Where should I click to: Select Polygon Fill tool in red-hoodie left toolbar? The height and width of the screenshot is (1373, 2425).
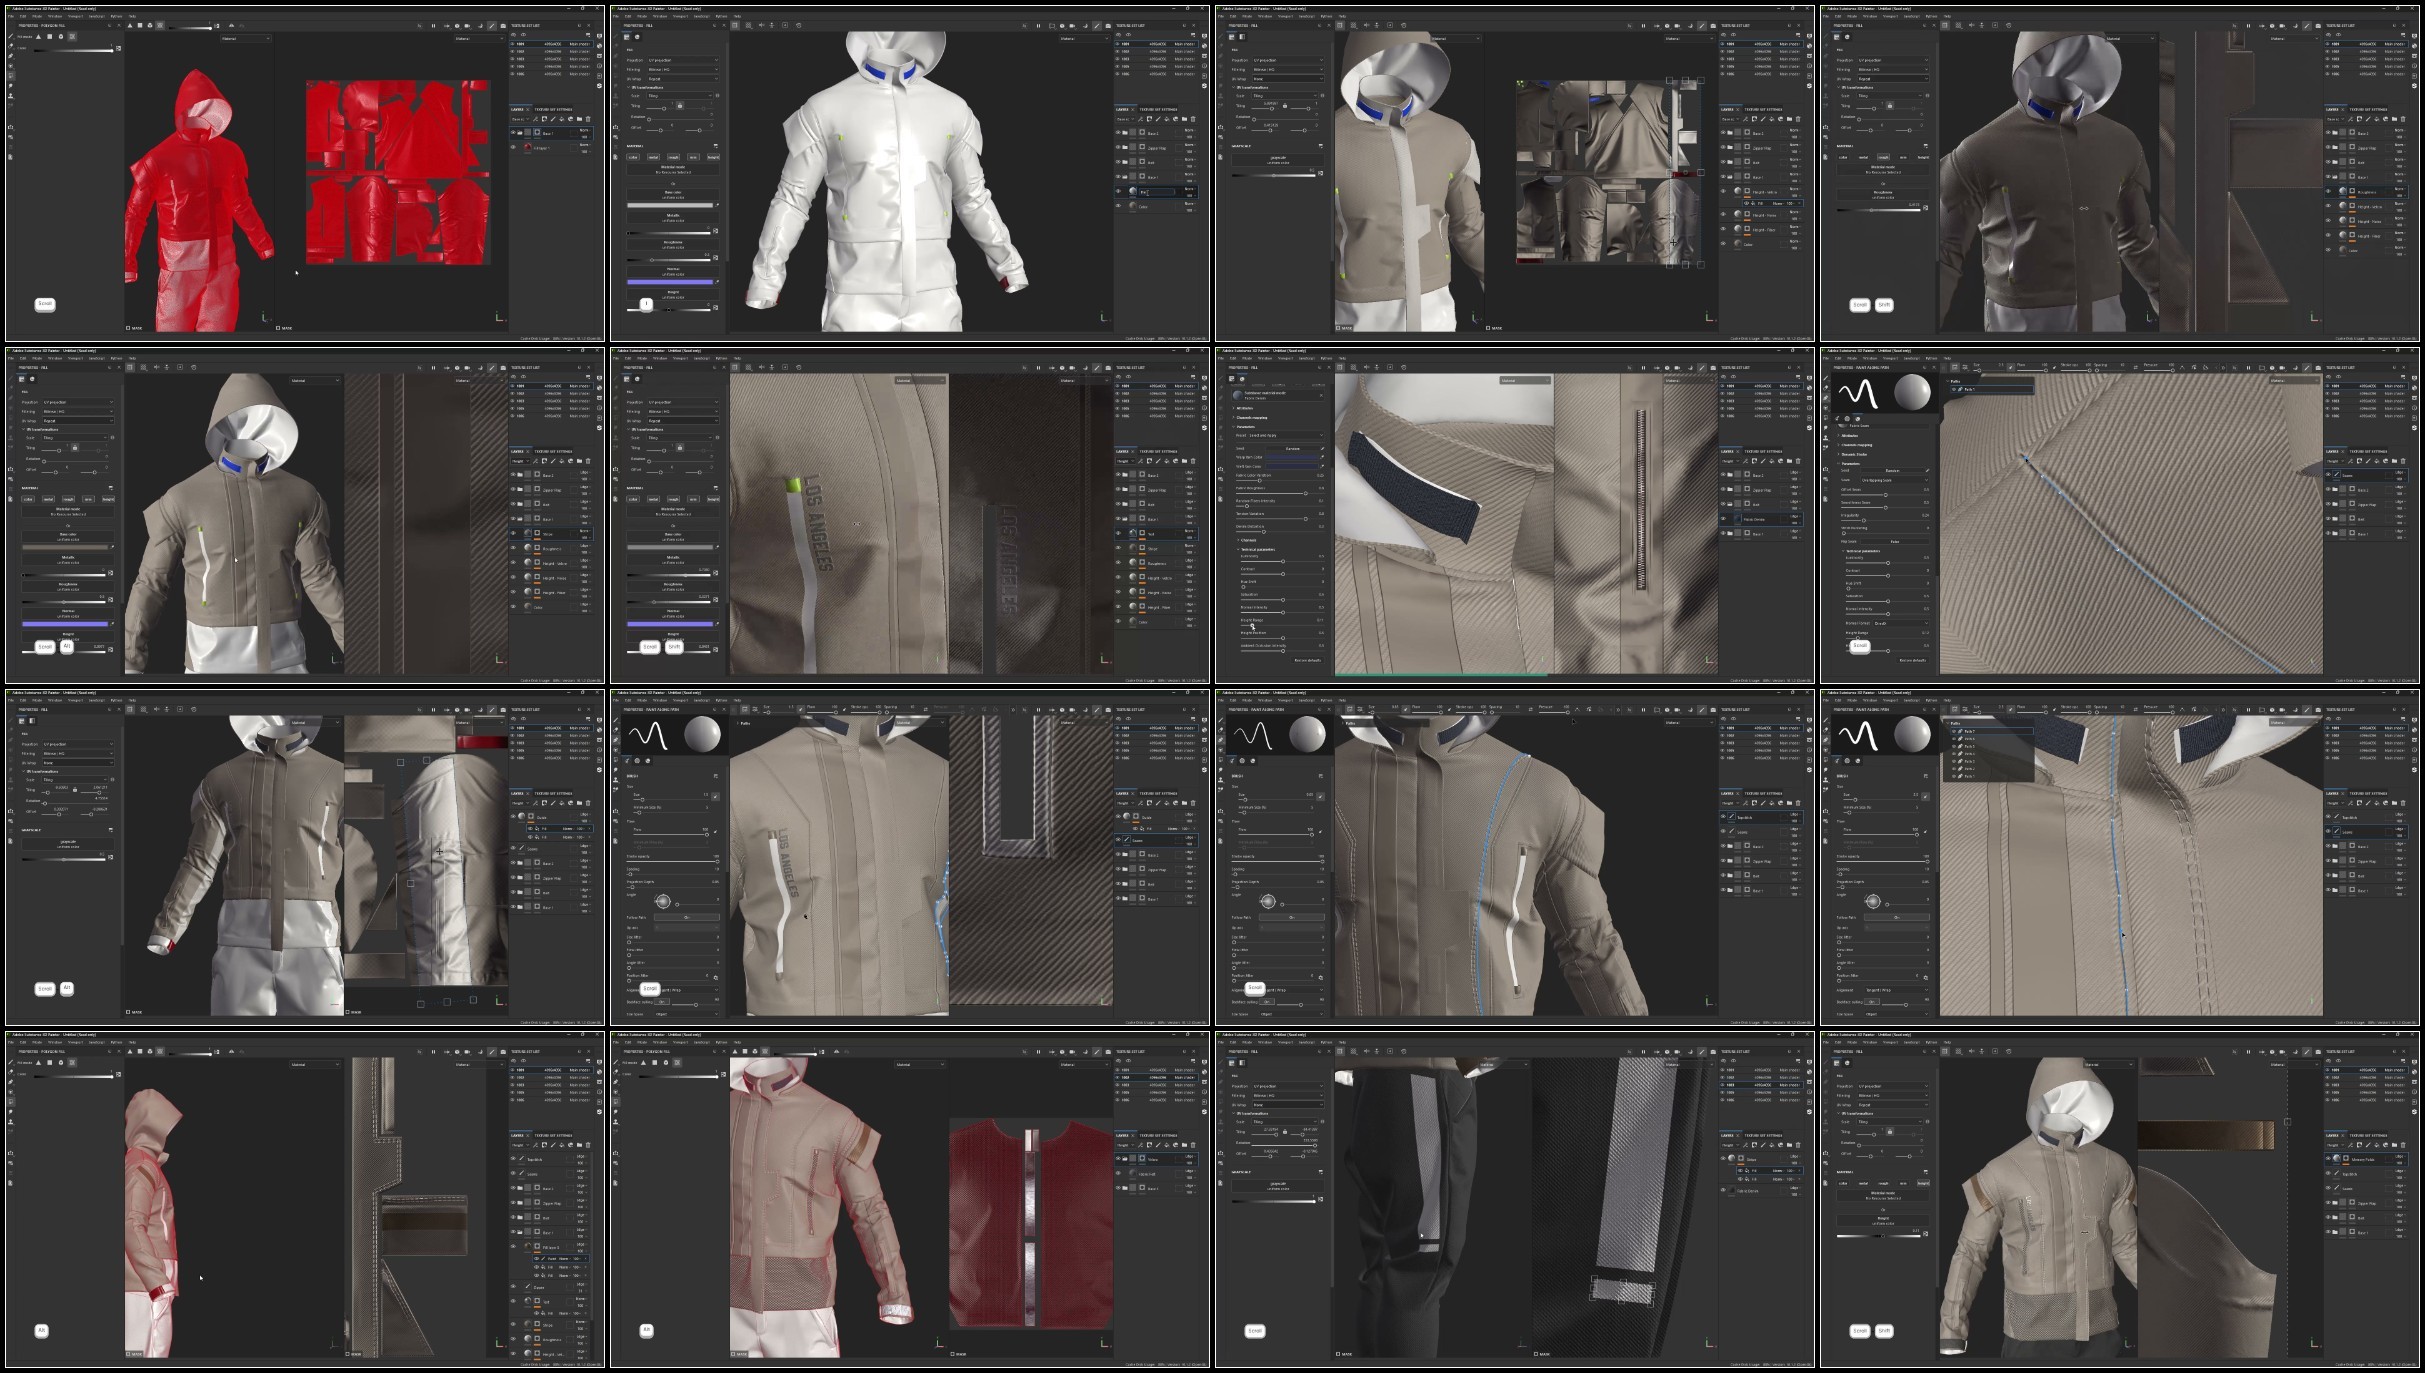click(11, 76)
